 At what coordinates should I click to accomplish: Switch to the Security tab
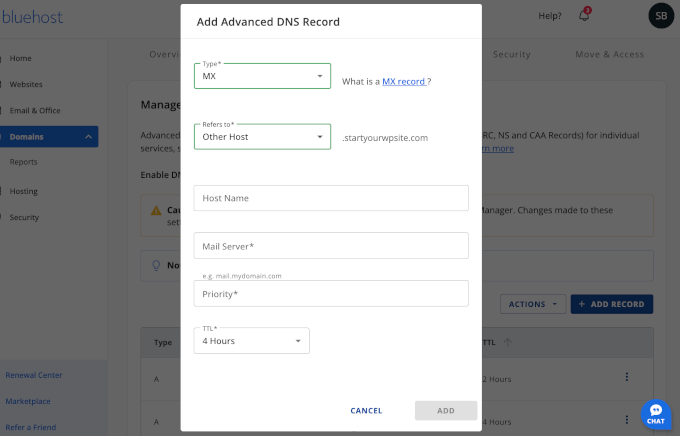pyautogui.click(x=512, y=54)
